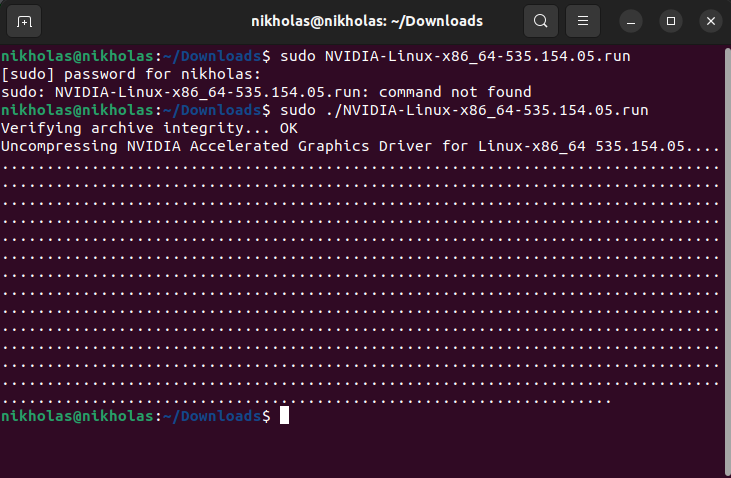Image resolution: width=731 pixels, height=478 pixels.
Task: Open a new terminal tab
Action: [x=24, y=21]
